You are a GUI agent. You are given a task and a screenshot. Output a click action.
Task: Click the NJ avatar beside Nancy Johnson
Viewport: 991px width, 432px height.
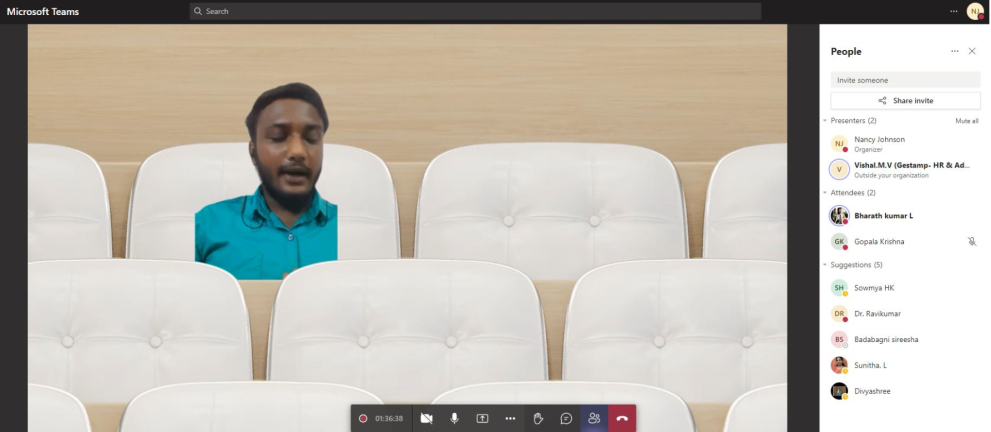coord(839,144)
